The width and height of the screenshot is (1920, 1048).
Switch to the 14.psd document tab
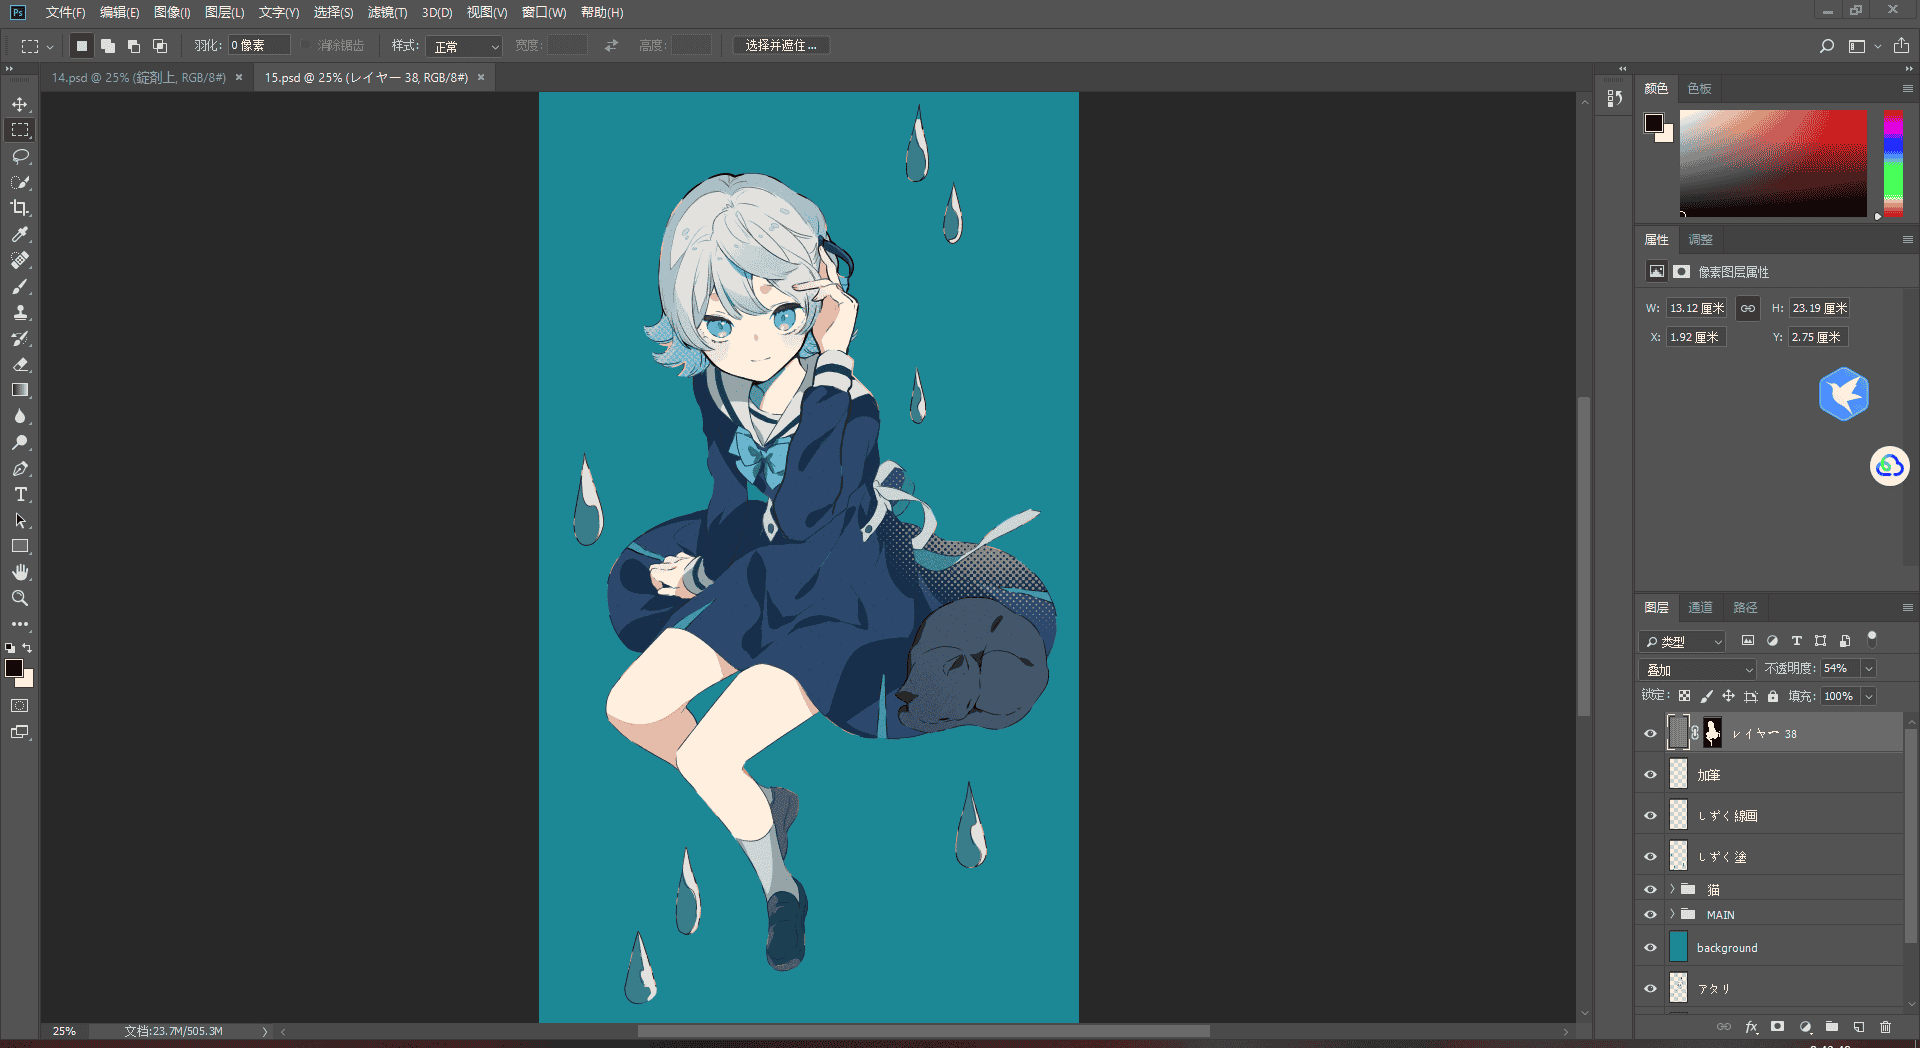pyautogui.click(x=139, y=77)
